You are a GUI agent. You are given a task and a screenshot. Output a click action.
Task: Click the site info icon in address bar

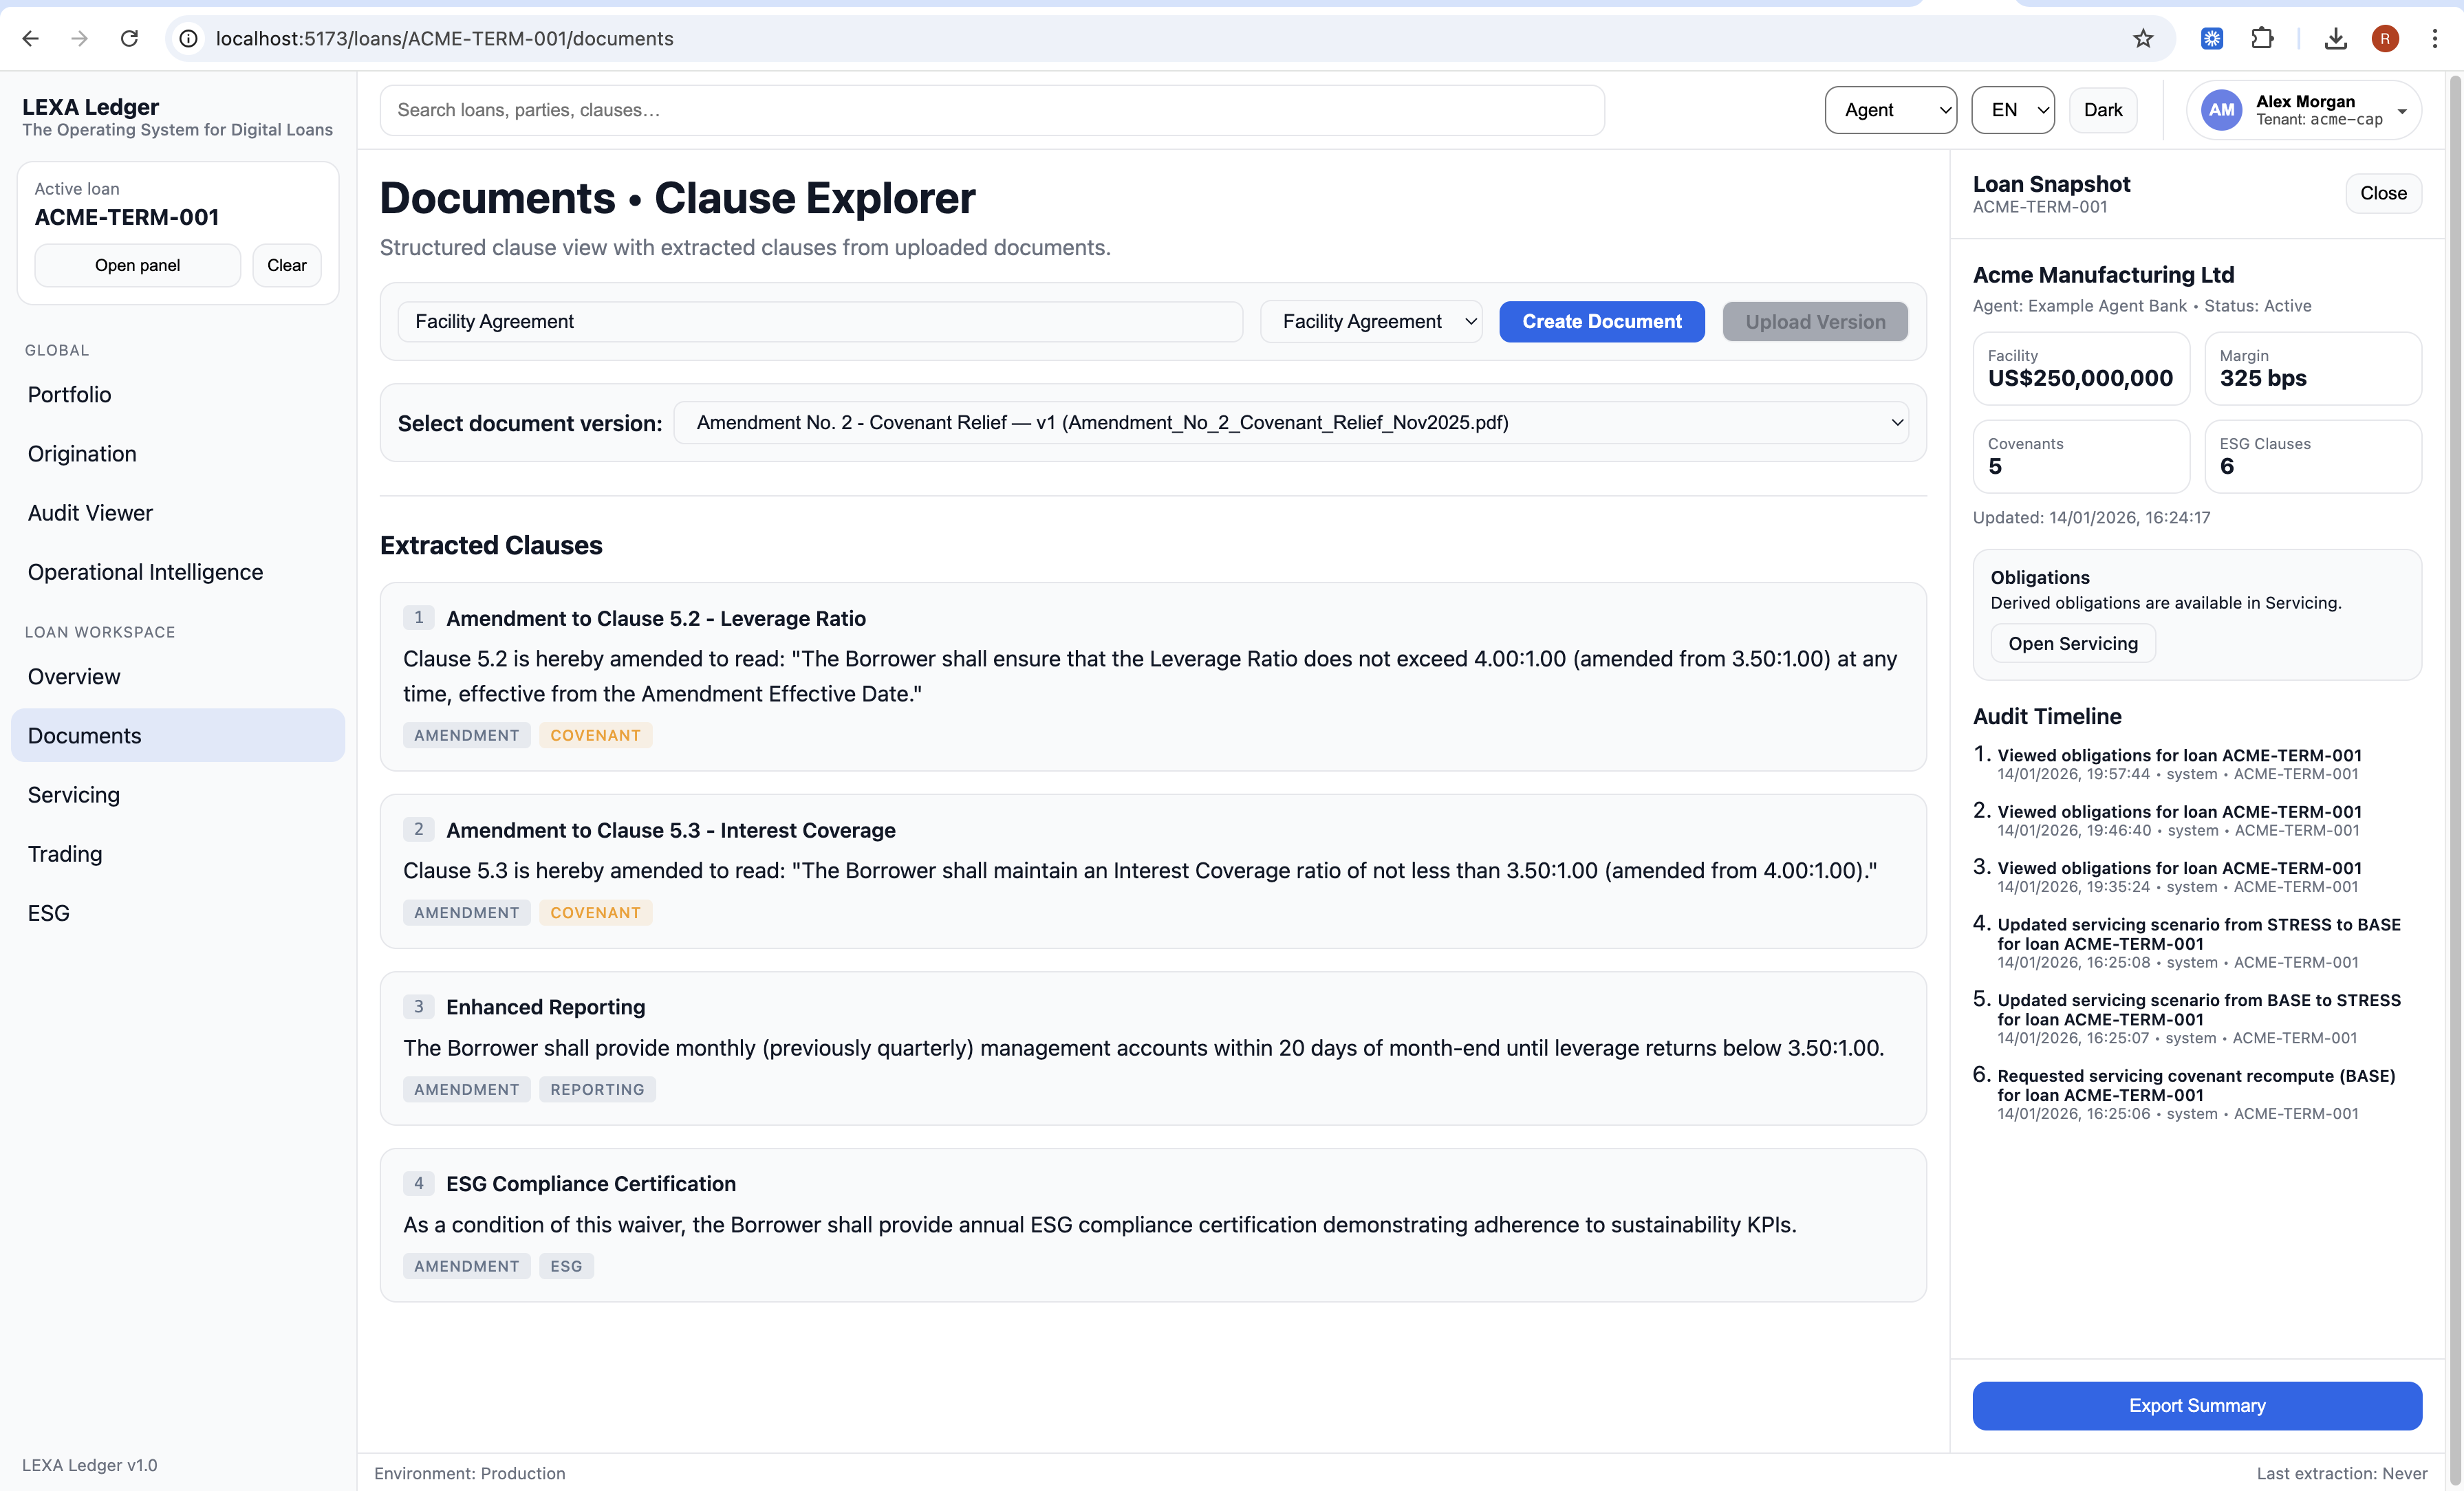coord(188,38)
